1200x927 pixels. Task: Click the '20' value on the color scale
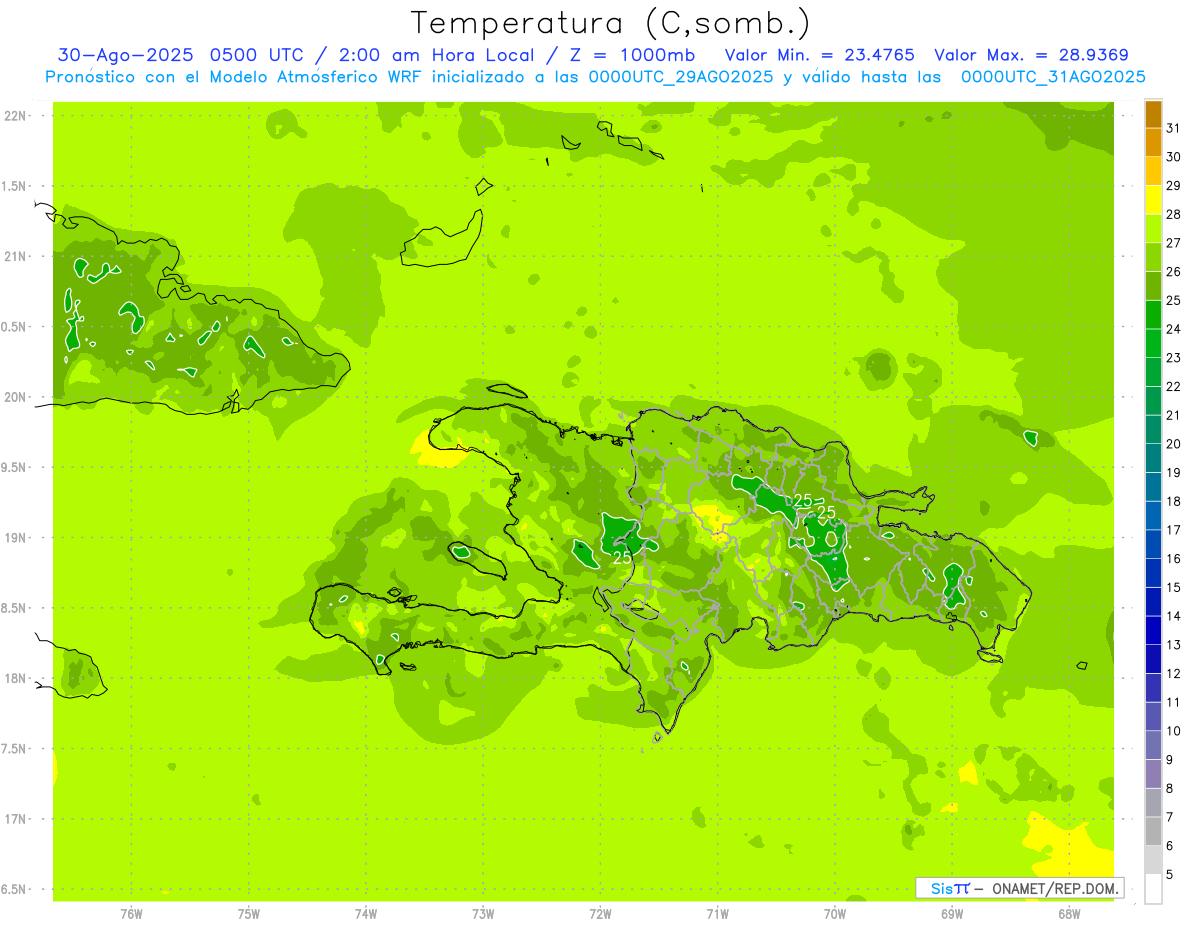coord(1173,443)
